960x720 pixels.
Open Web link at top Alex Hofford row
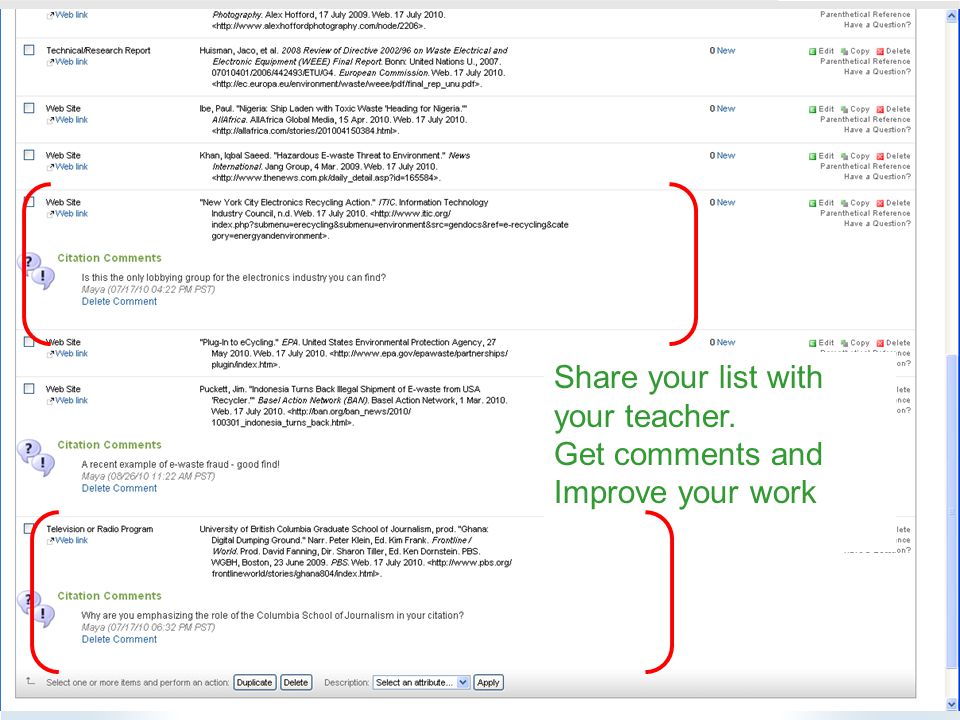tap(72, 15)
